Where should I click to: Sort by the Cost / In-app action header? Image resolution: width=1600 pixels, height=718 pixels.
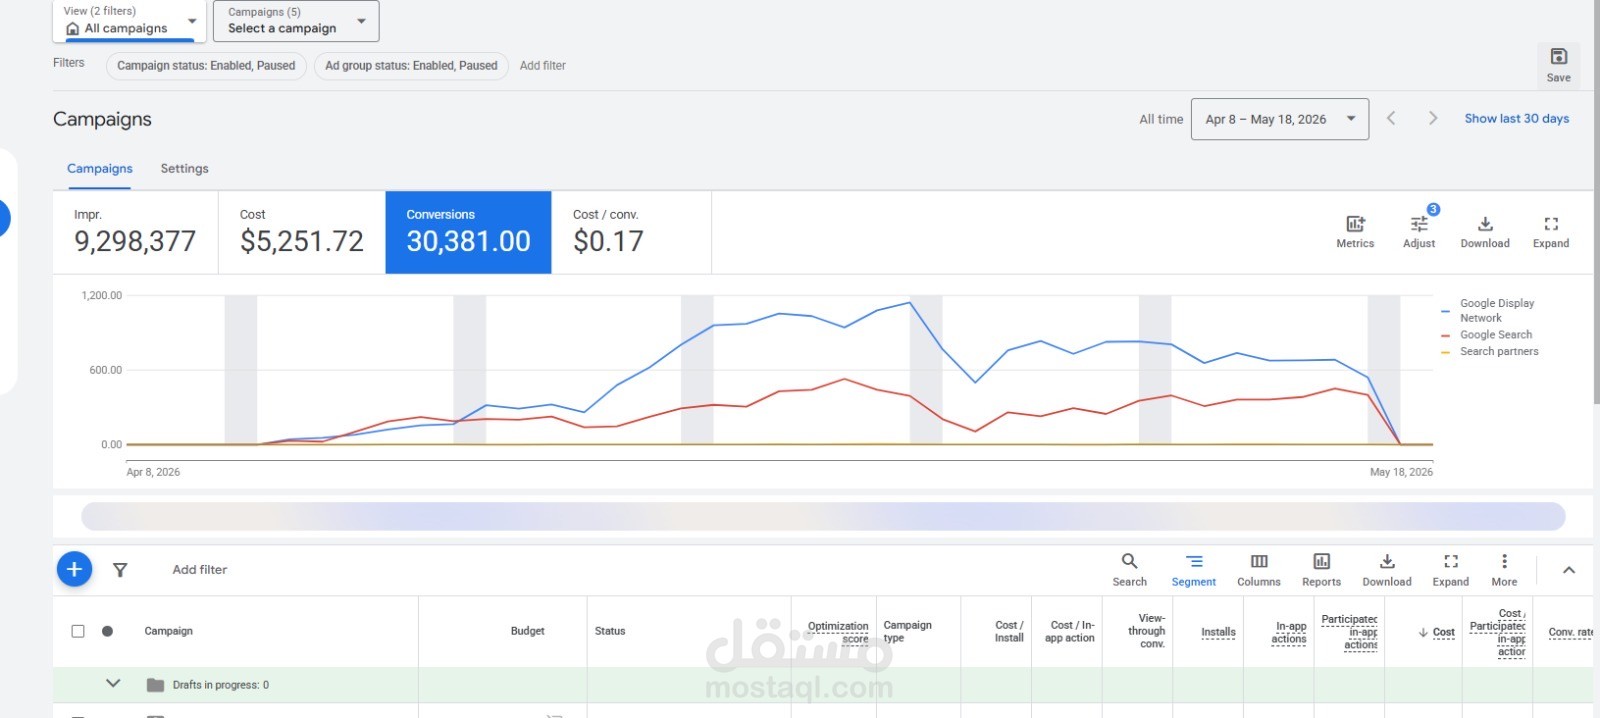1070,631
